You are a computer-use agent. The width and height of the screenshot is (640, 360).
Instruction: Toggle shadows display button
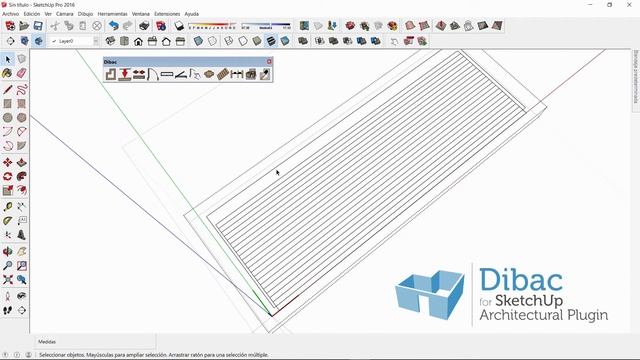pos(179,26)
